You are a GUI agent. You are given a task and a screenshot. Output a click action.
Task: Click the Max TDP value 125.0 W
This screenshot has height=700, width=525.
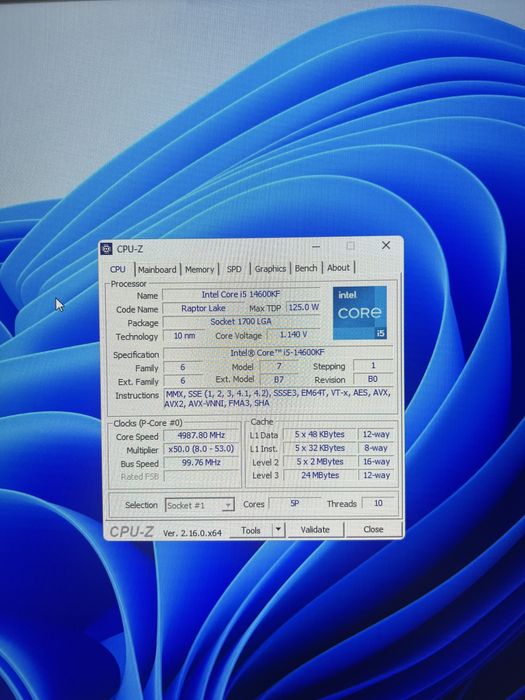click(304, 307)
